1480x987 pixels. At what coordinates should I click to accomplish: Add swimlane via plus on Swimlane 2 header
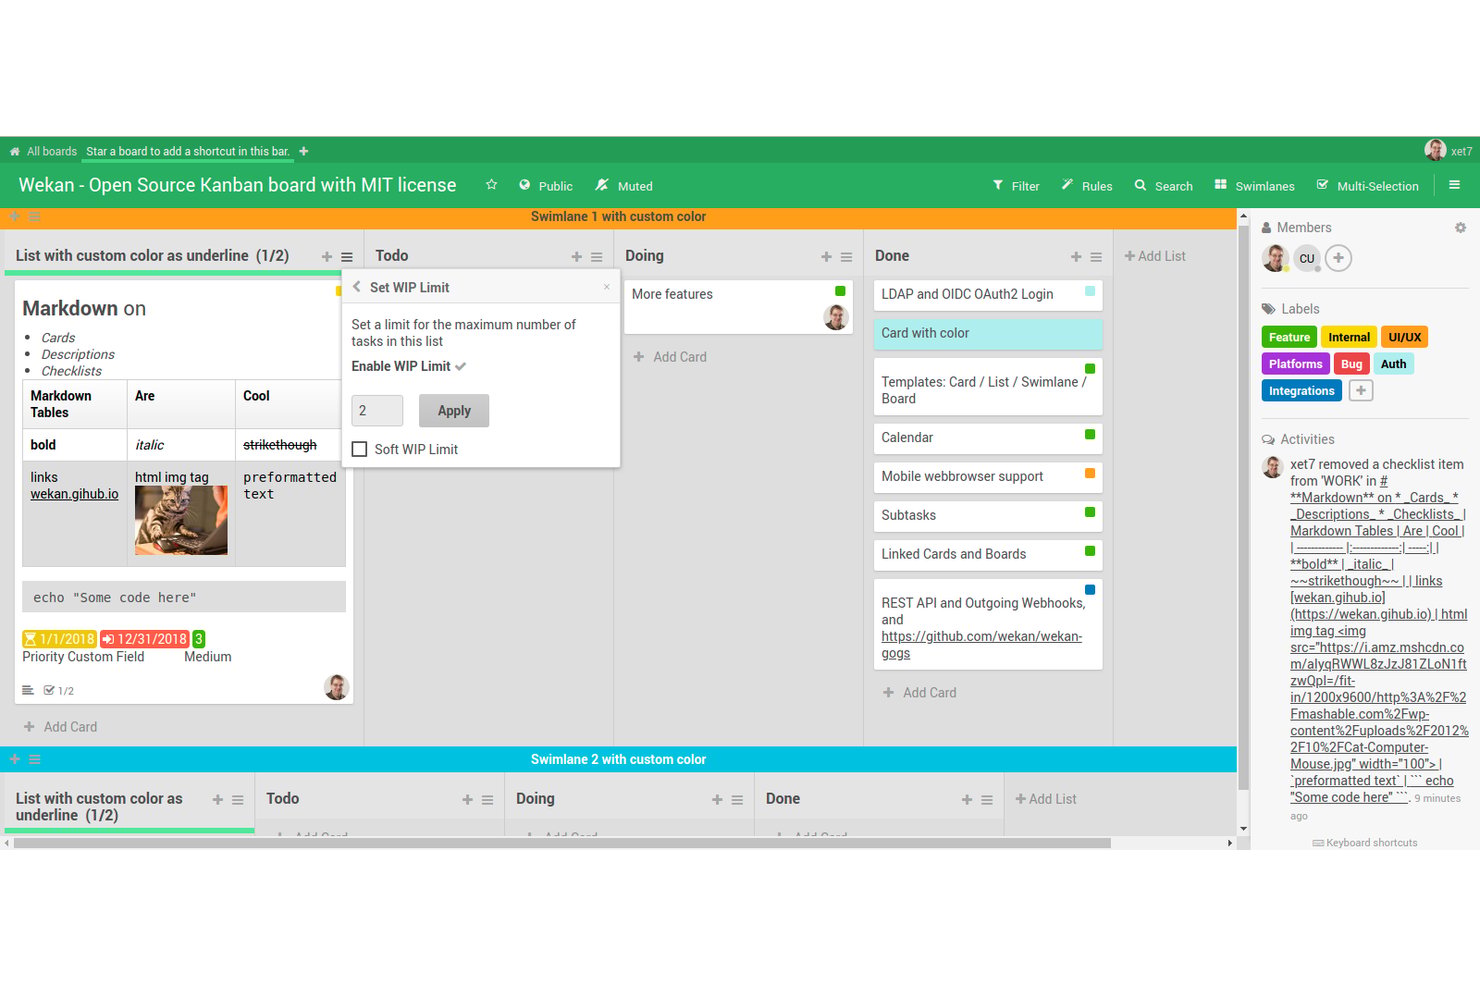[15, 760]
